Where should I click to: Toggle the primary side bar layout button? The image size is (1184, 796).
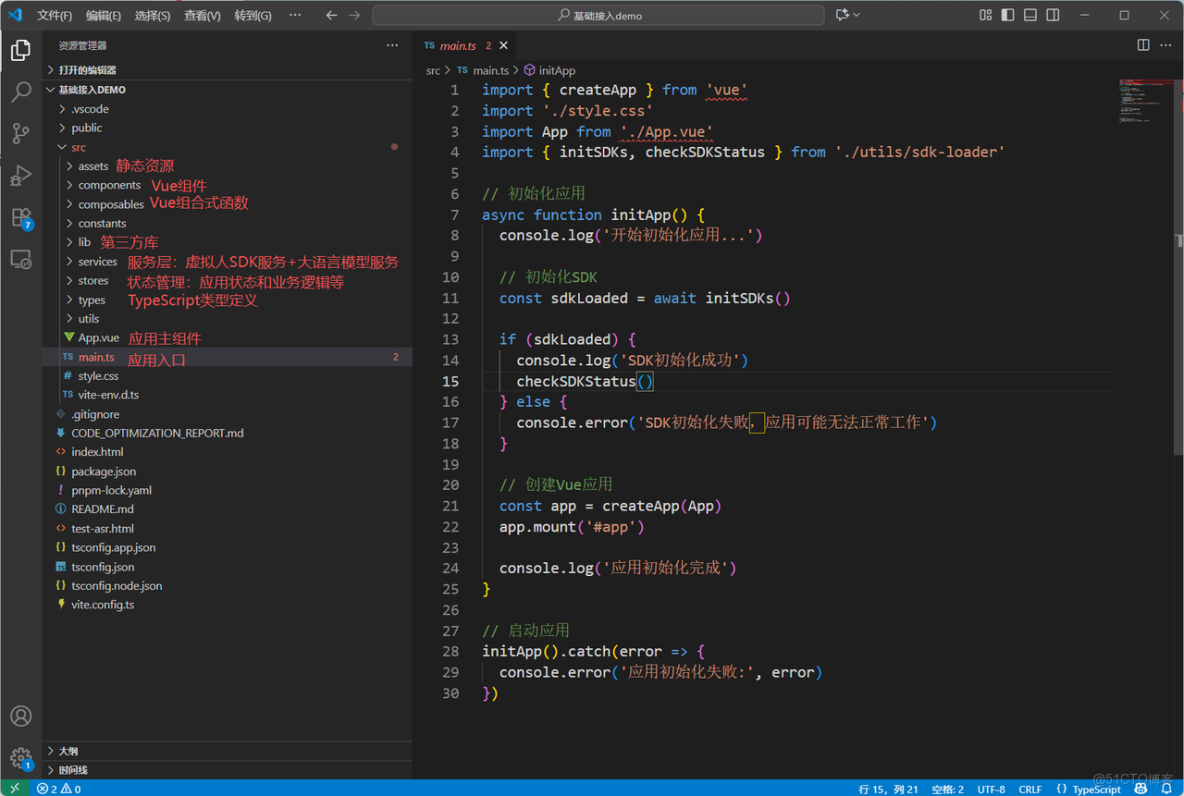click(x=1007, y=15)
